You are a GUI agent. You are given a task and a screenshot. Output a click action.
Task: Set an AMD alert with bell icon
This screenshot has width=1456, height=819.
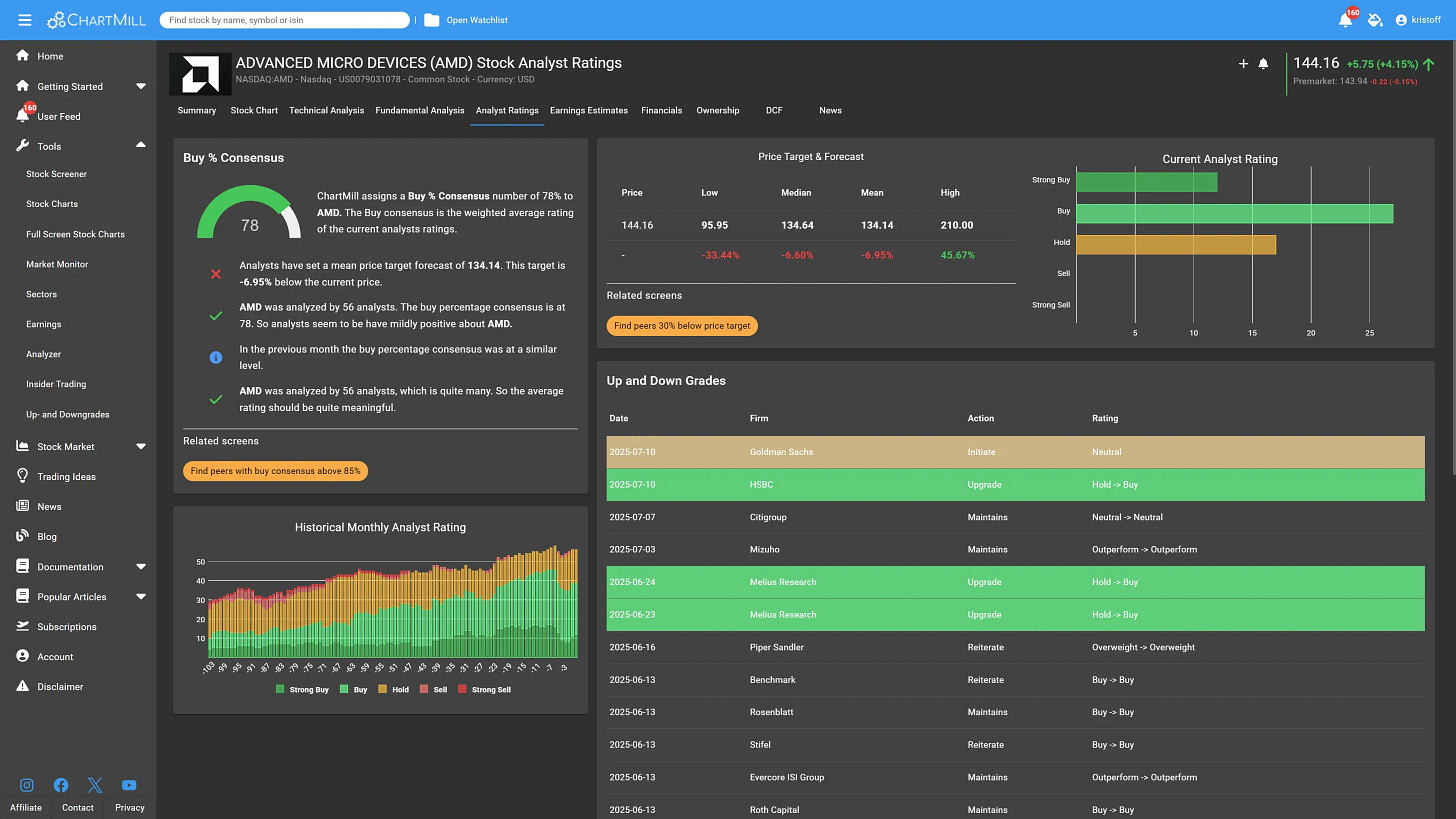click(x=1263, y=64)
